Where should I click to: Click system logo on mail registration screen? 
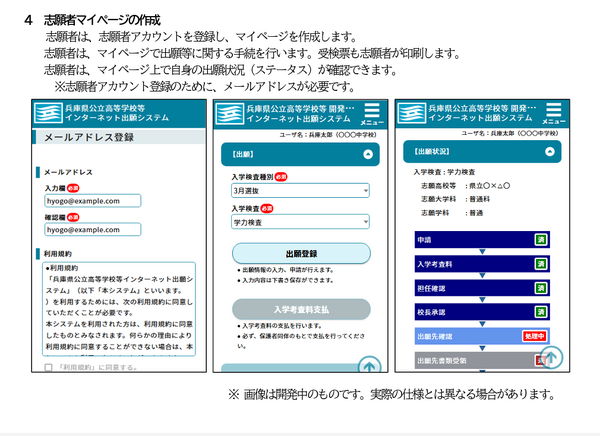[50, 113]
